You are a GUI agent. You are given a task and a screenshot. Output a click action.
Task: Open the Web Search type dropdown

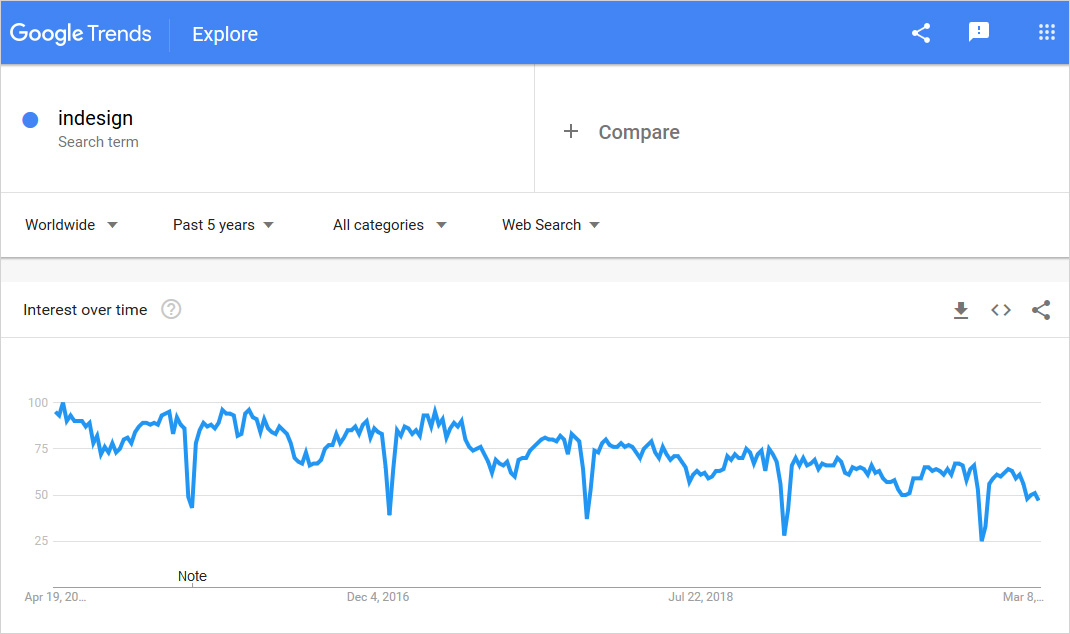pos(551,225)
